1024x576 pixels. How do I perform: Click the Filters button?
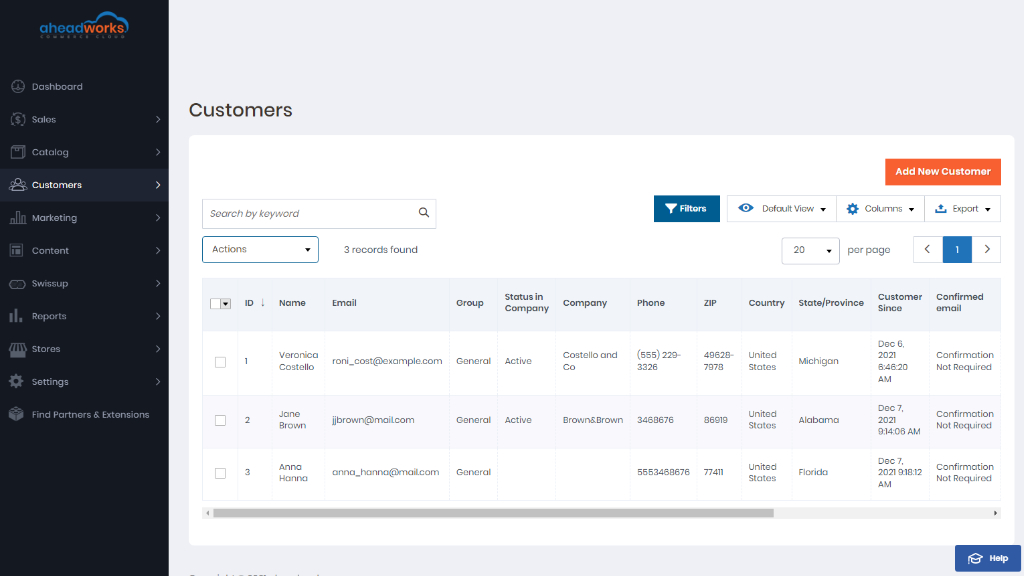686,208
